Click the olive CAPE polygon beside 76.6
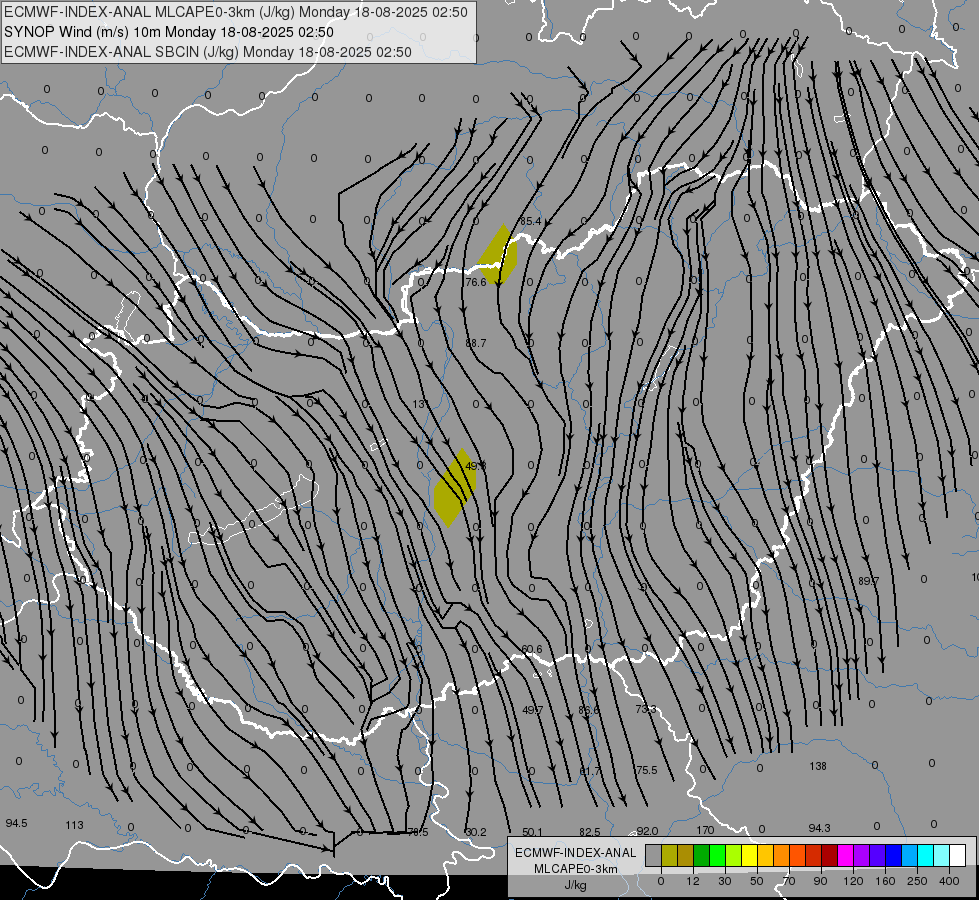Viewport: 979px width, 900px height. pos(498,255)
